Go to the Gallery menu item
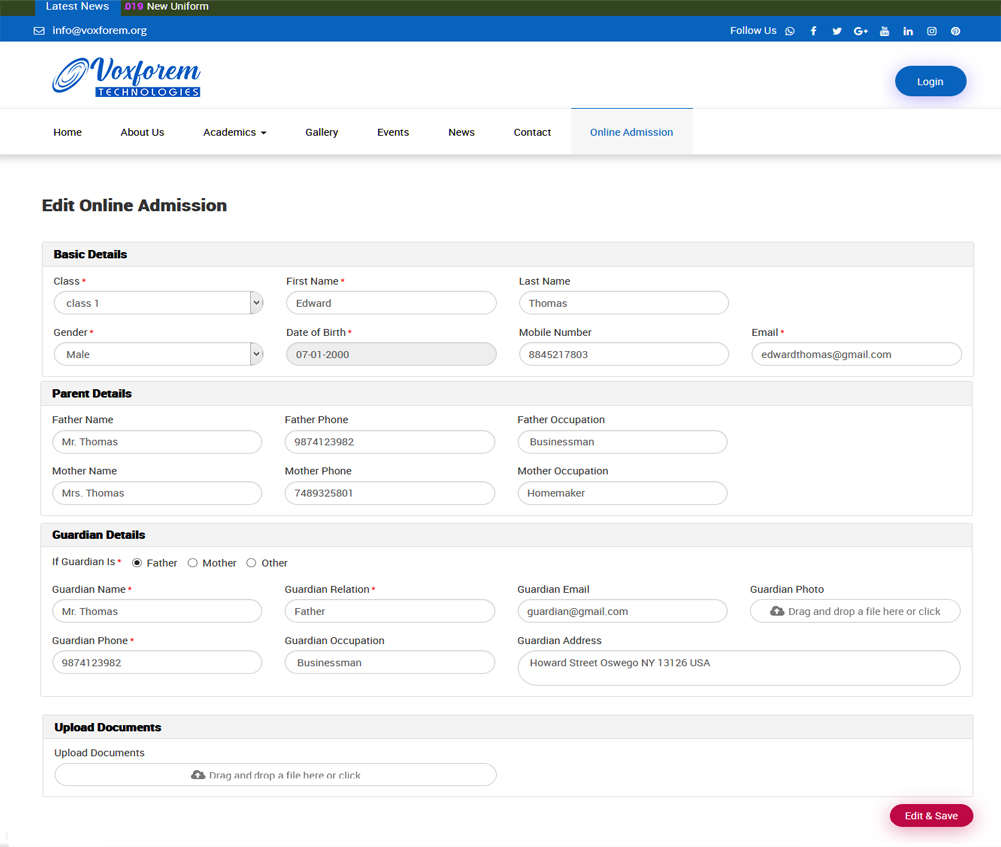The height and width of the screenshot is (847, 1001). 321,132
